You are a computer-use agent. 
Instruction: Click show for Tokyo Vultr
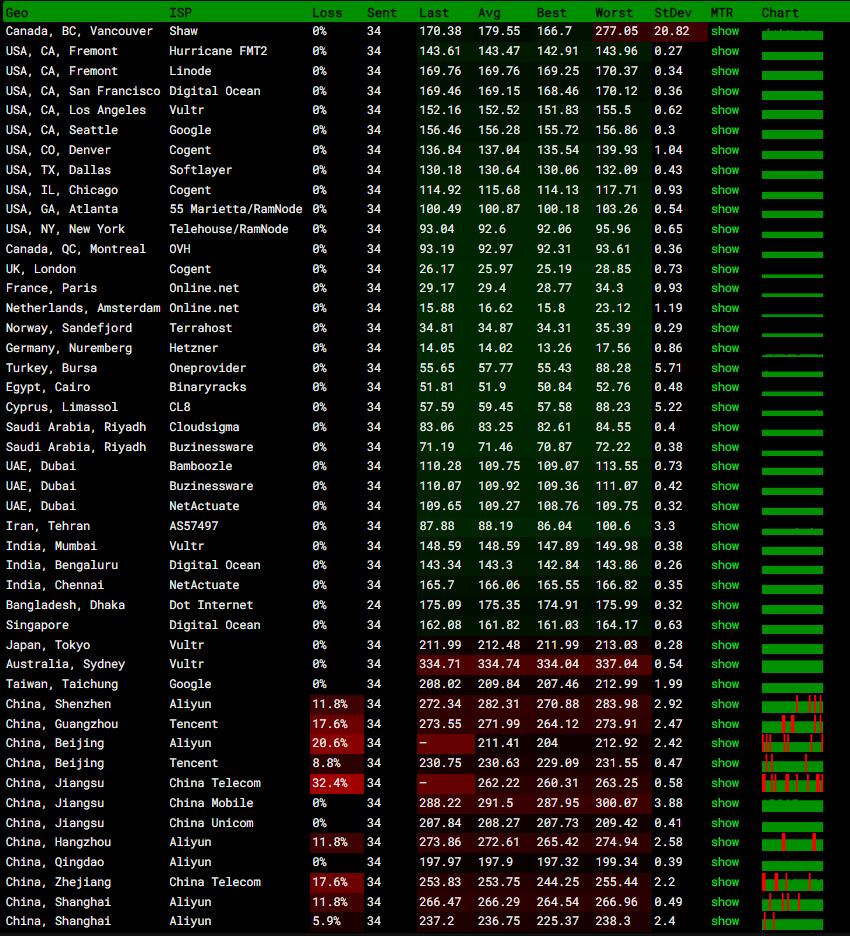point(725,645)
